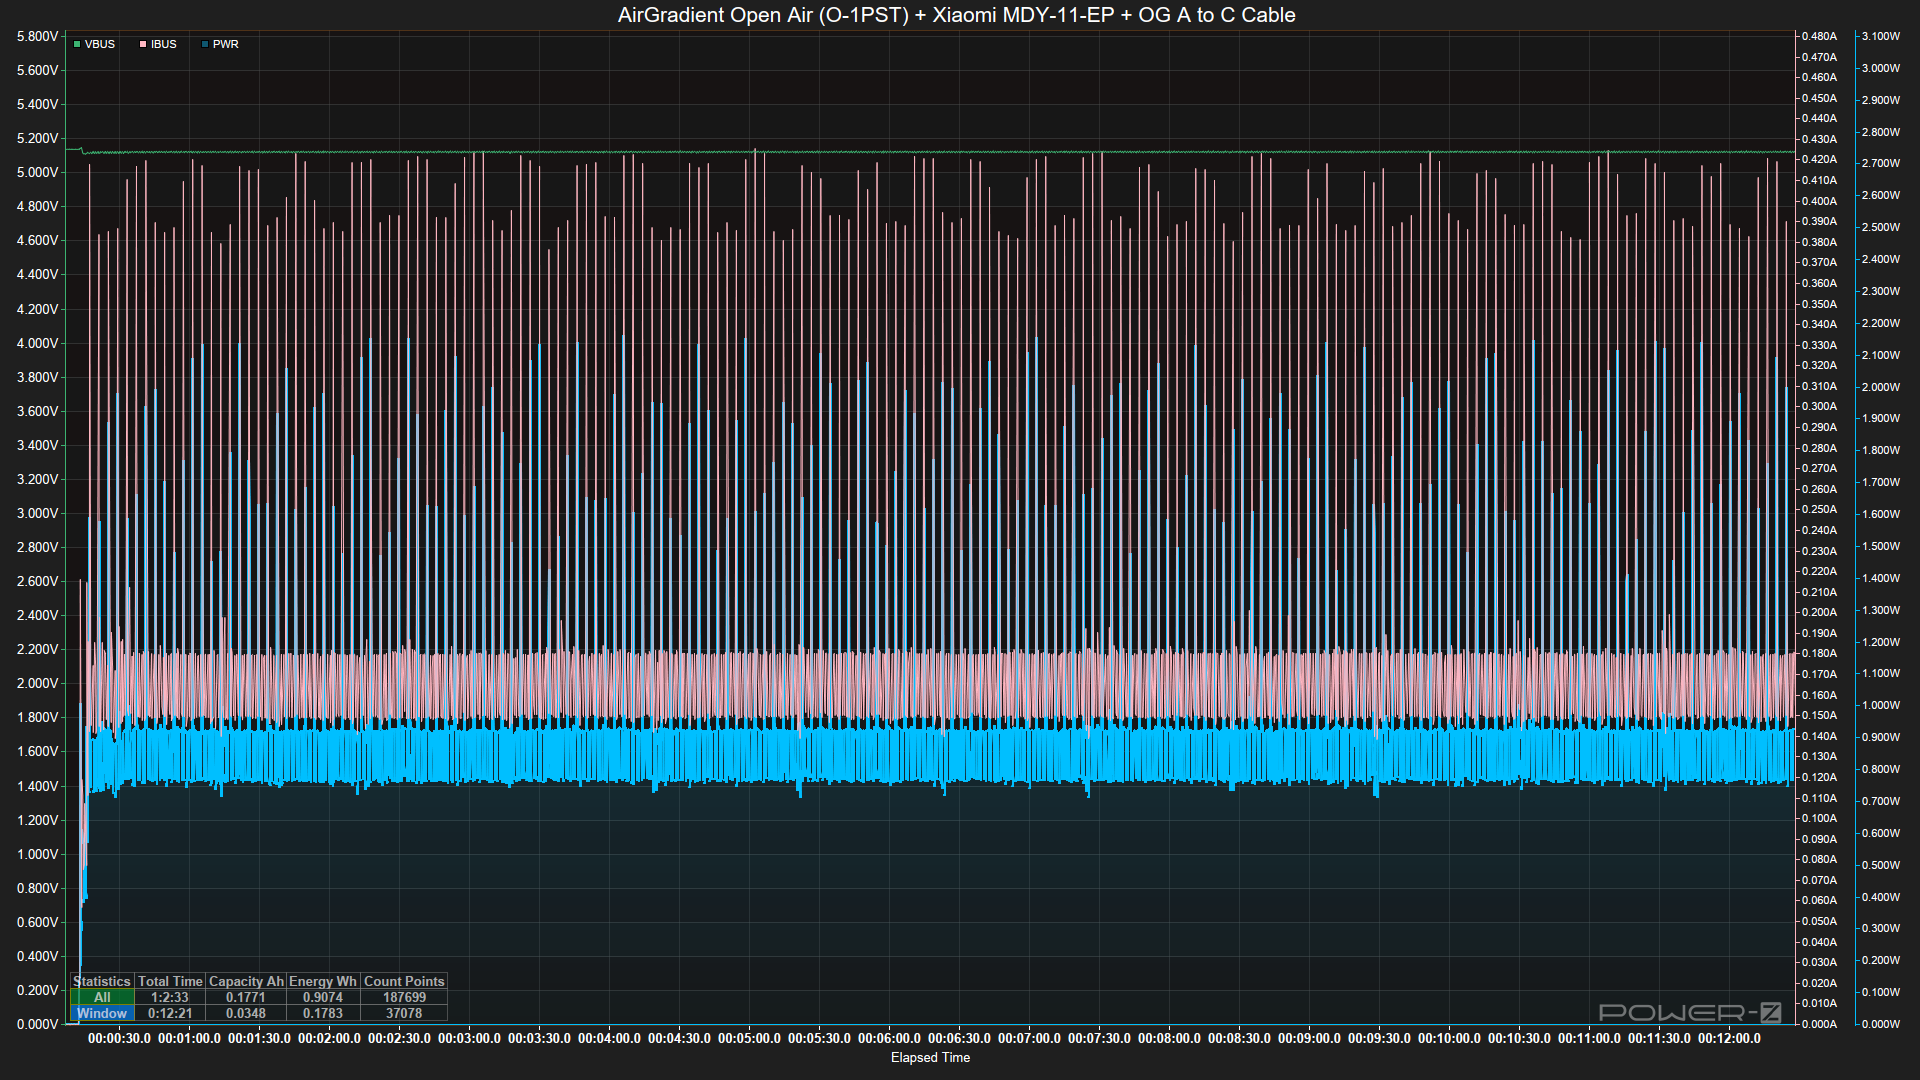Click count points value 37078
The height and width of the screenshot is (1080, 1920).
click(404, 1013)
